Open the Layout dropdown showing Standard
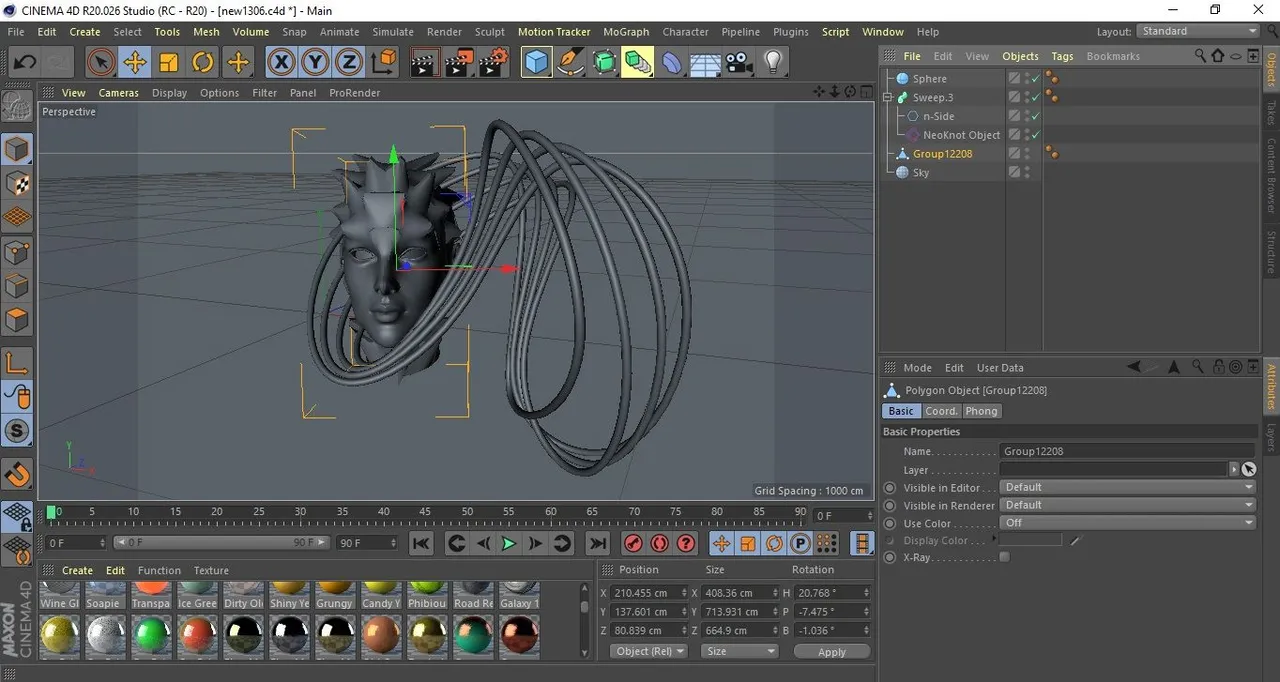1280x682 pixels. pyautogui.click(x=1197, y=31)
